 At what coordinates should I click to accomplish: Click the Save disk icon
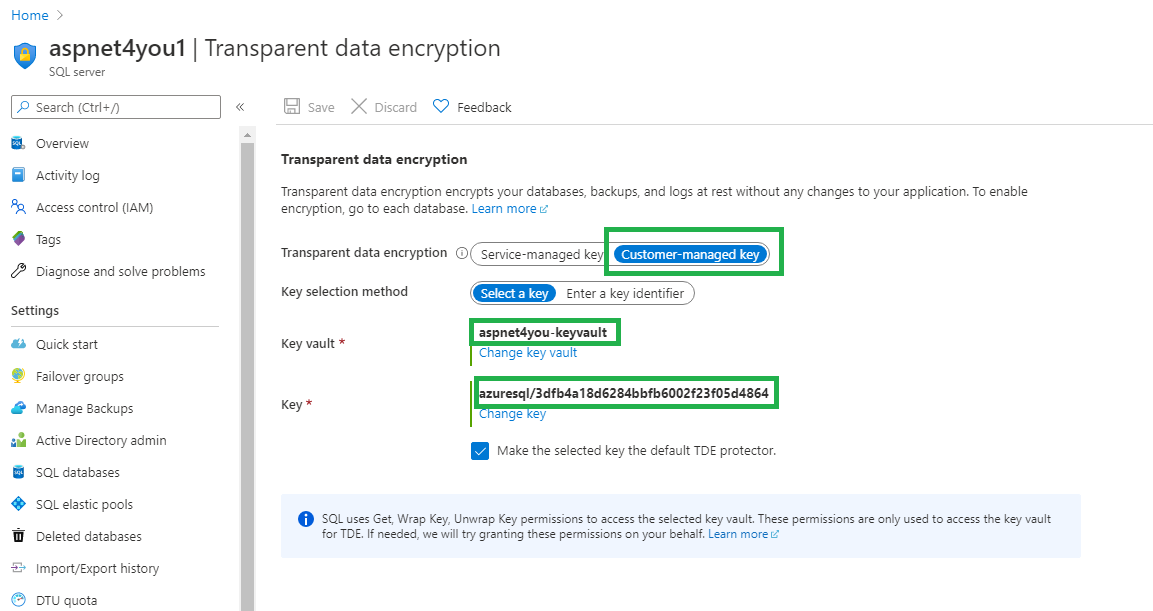click(292, 107)
